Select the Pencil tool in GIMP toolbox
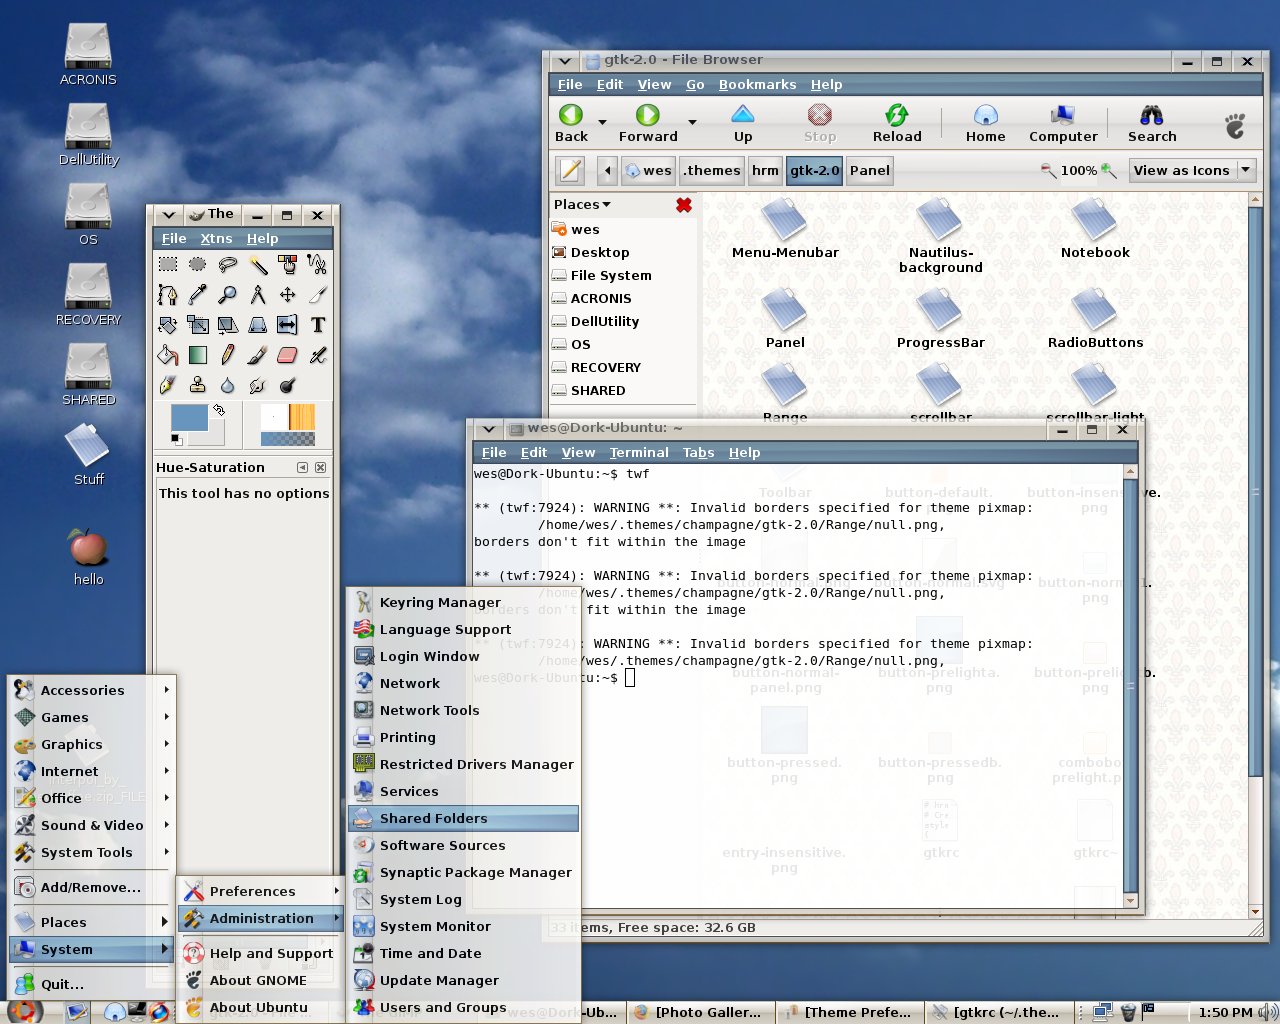Viewport: 1280px width, 1024px height. point(228,355)
